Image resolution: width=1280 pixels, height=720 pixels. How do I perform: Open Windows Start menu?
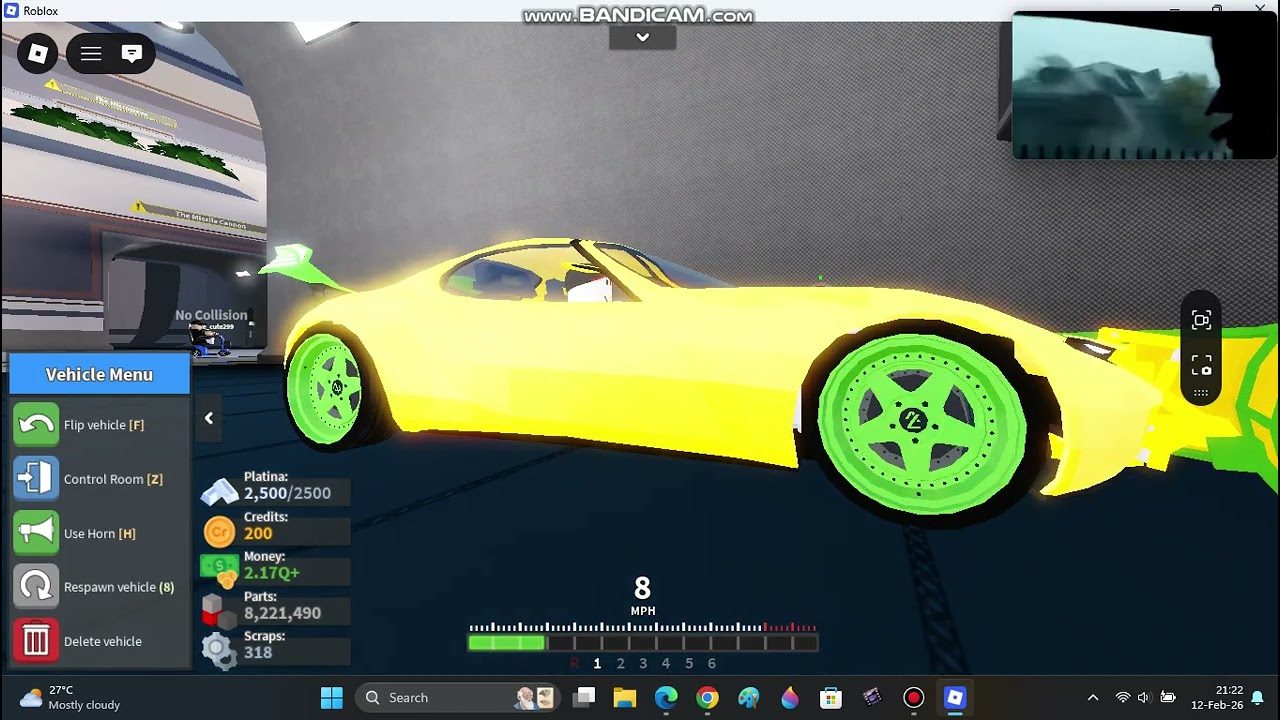click(x=332, y=697)
